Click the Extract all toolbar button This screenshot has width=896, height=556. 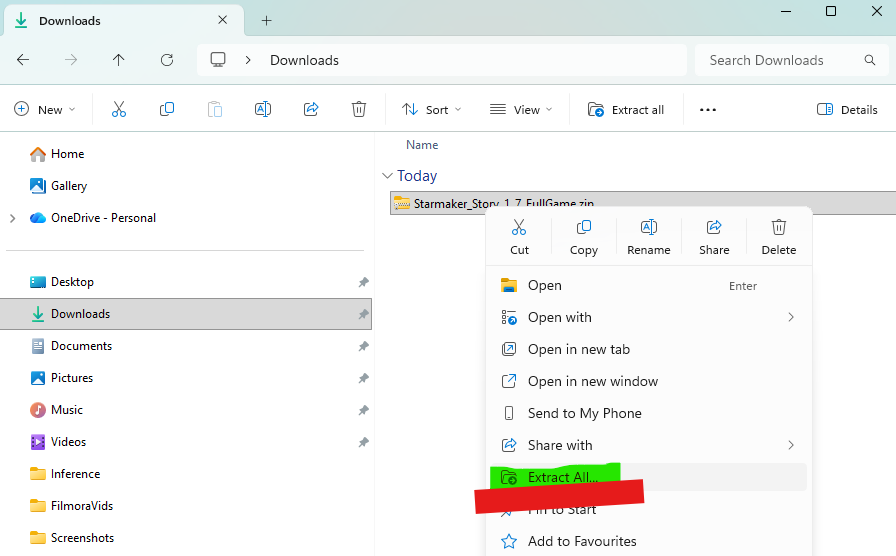[626, 110]
